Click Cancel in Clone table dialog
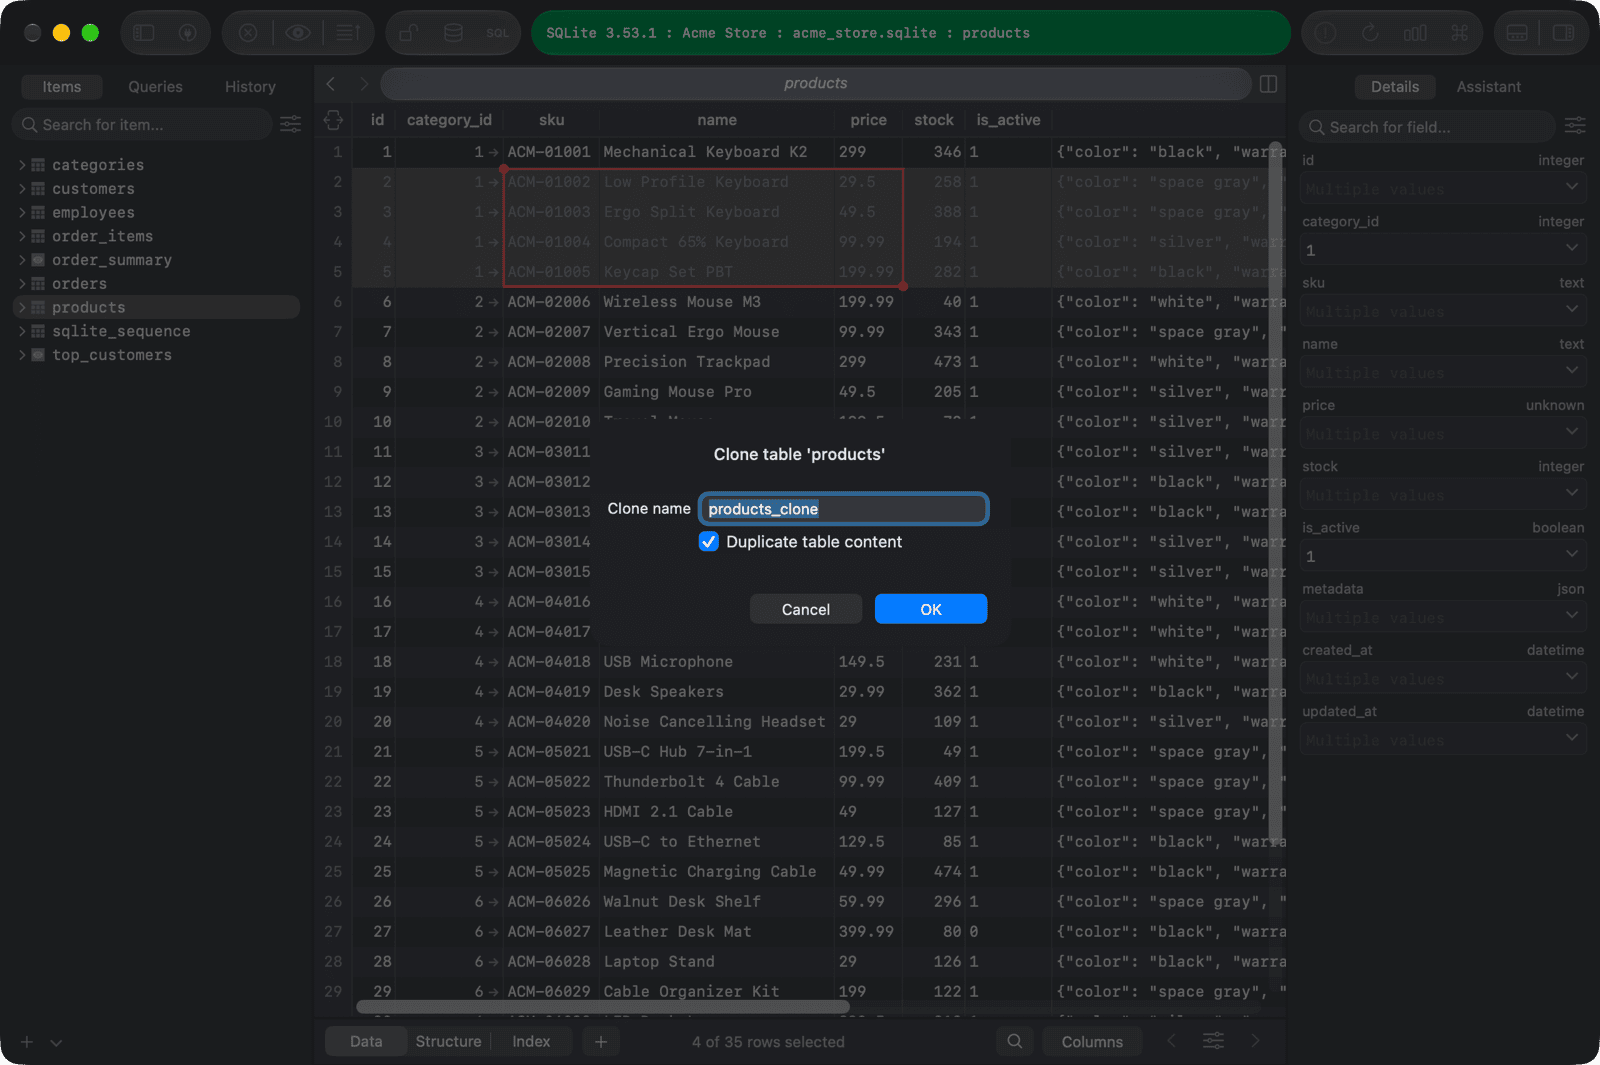This screenshot has width=1600, height=1065. 806,609
